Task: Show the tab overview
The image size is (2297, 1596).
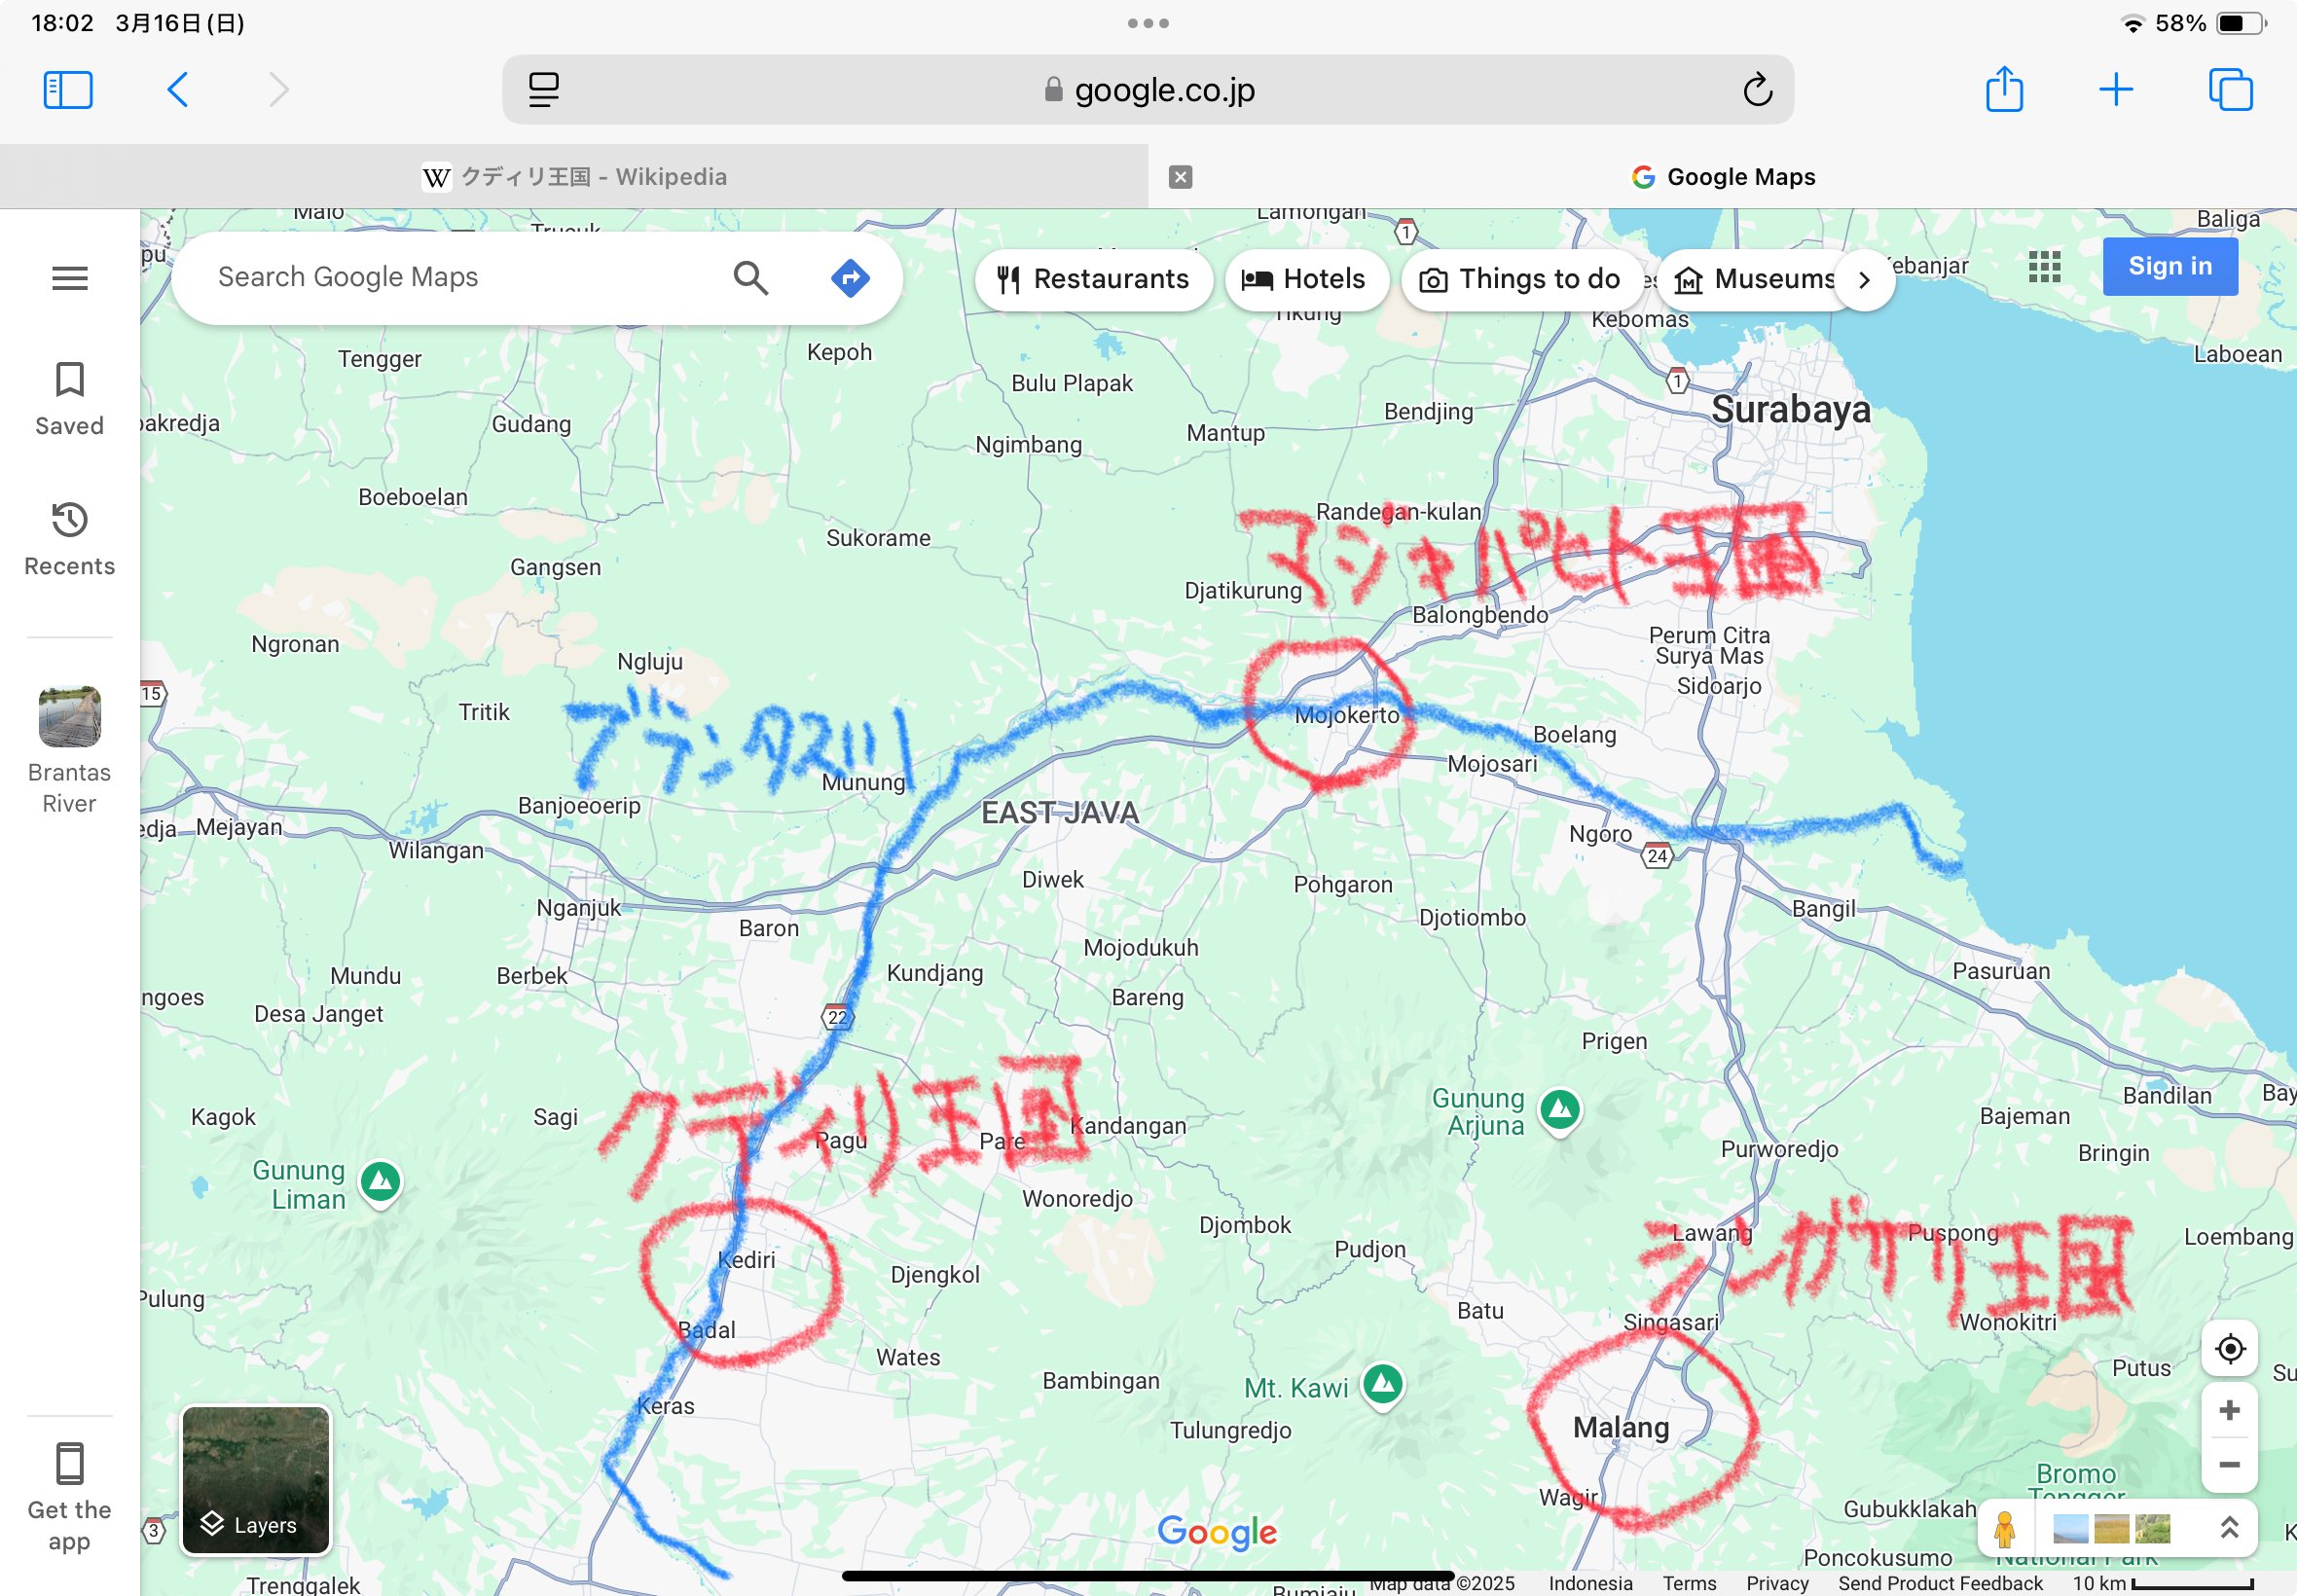Action: click(x=2230, y=90)
